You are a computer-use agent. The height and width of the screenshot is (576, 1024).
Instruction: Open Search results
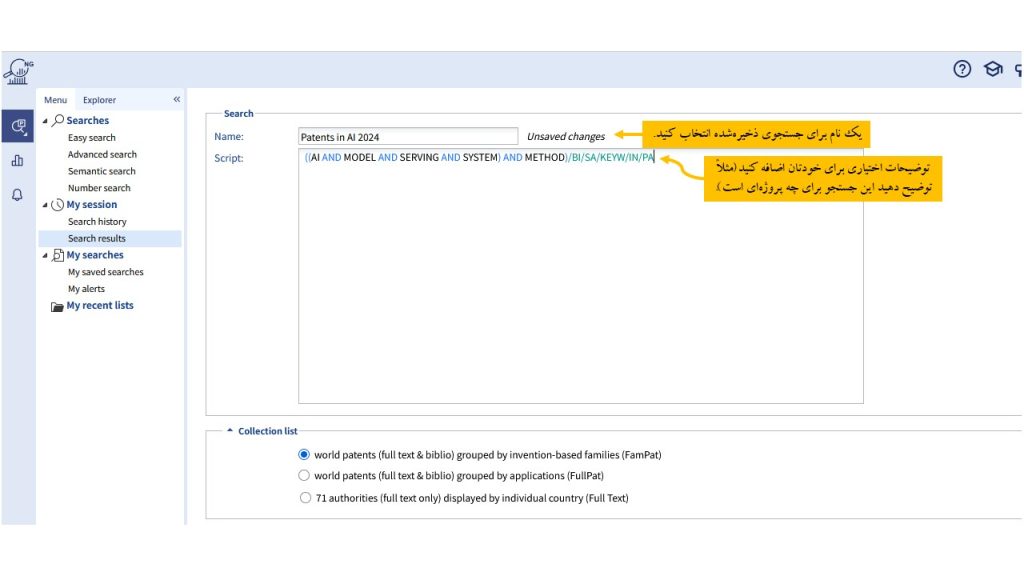pyautogui.click(x=110, y=238)
